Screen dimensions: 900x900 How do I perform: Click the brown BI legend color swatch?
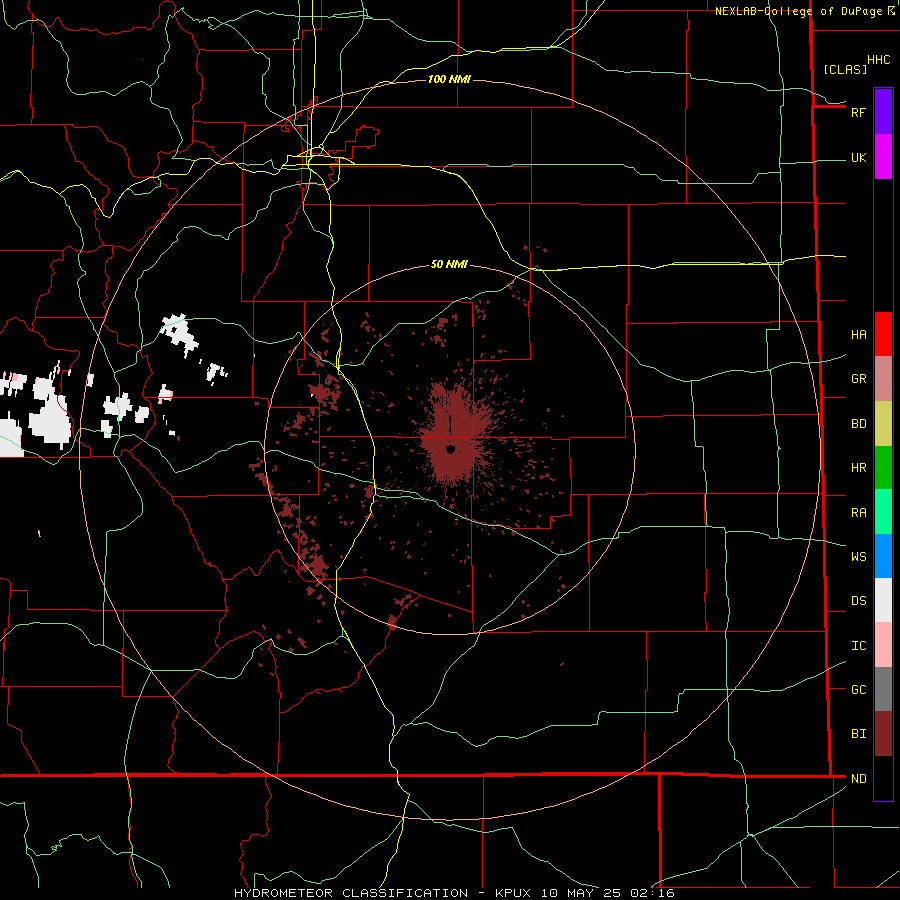(883, 734)
